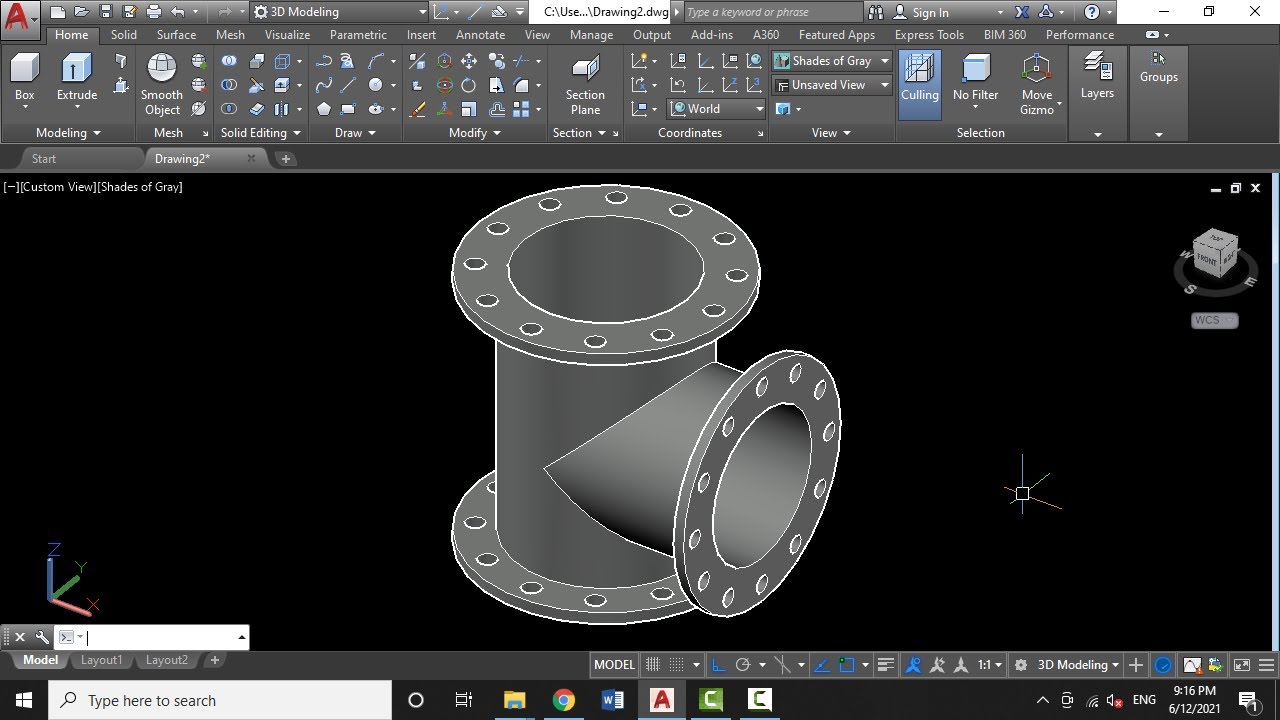Click the Plot printer icon
Viewport: 1280px width, 720px height.
click(x=153, y=12)
